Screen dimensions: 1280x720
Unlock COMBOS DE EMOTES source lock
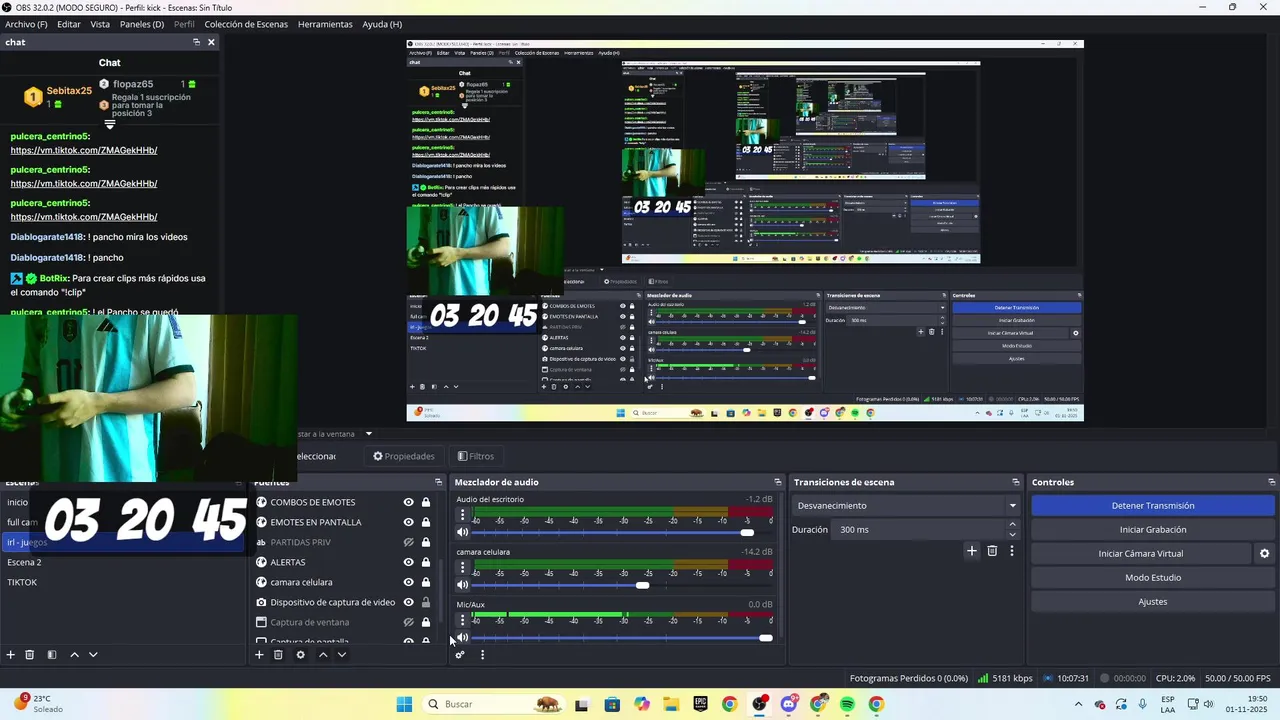426,502
